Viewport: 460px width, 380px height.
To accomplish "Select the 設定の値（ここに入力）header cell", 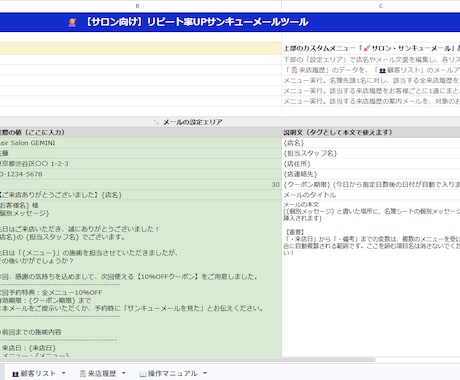I will pos(141,132).
